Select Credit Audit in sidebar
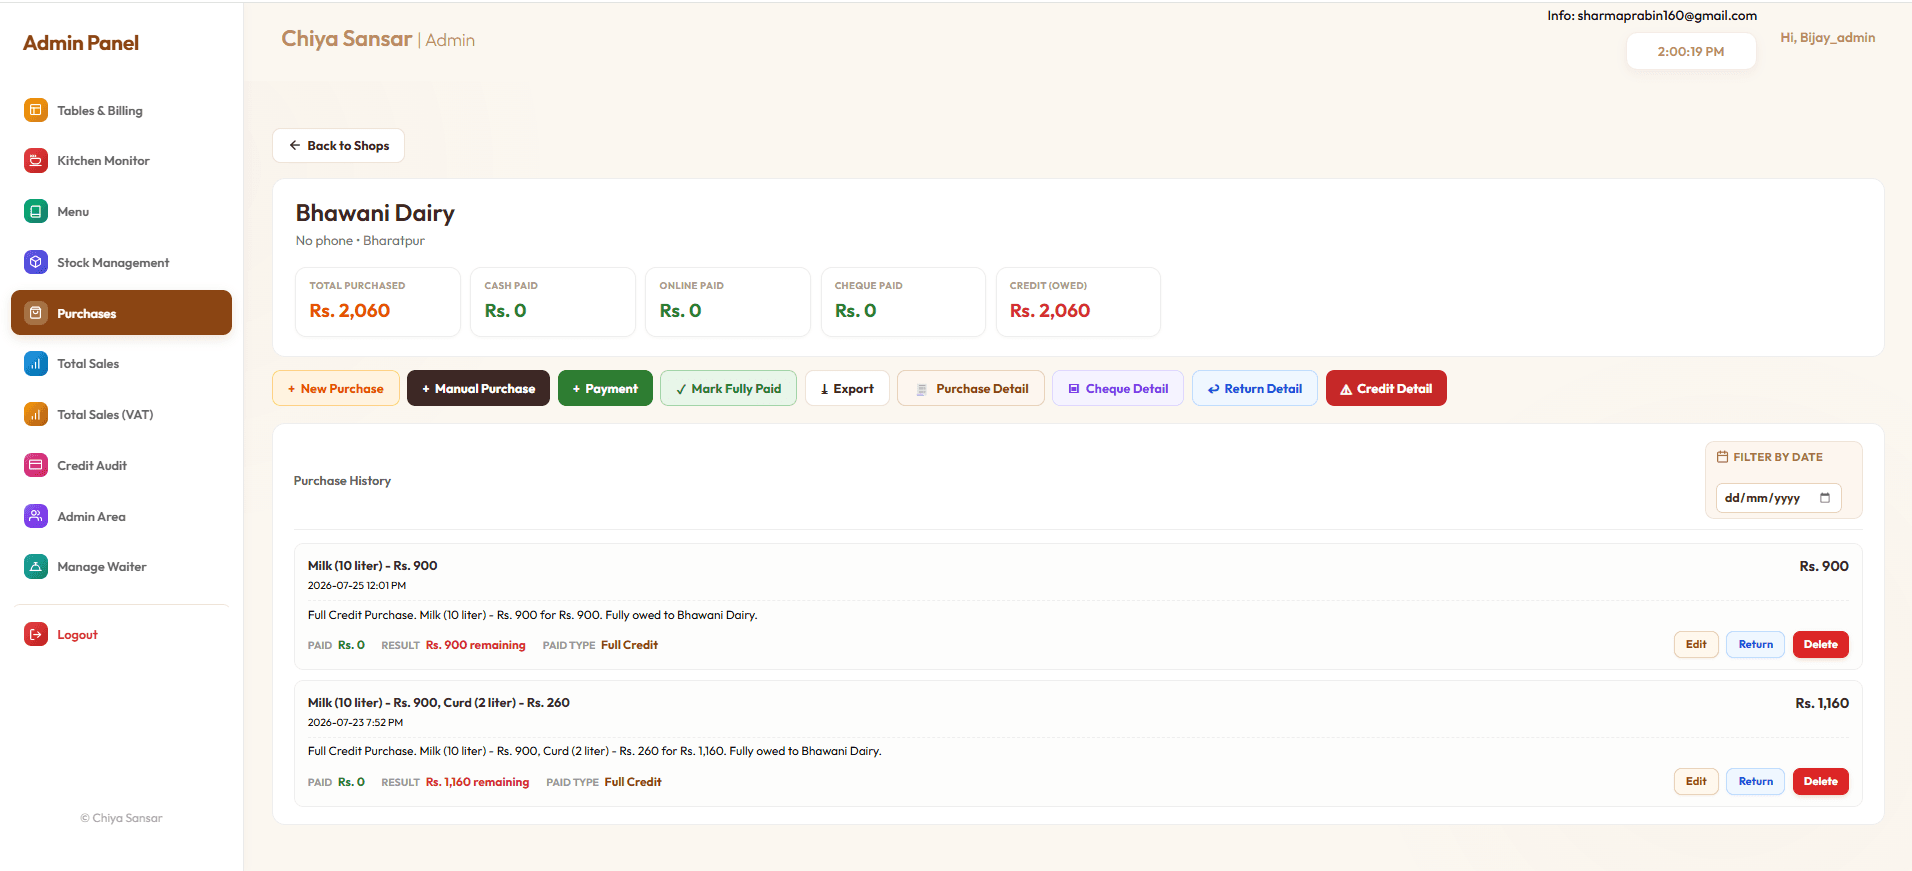This screenshot has width=1912, height=871. (x=121, y=465)
